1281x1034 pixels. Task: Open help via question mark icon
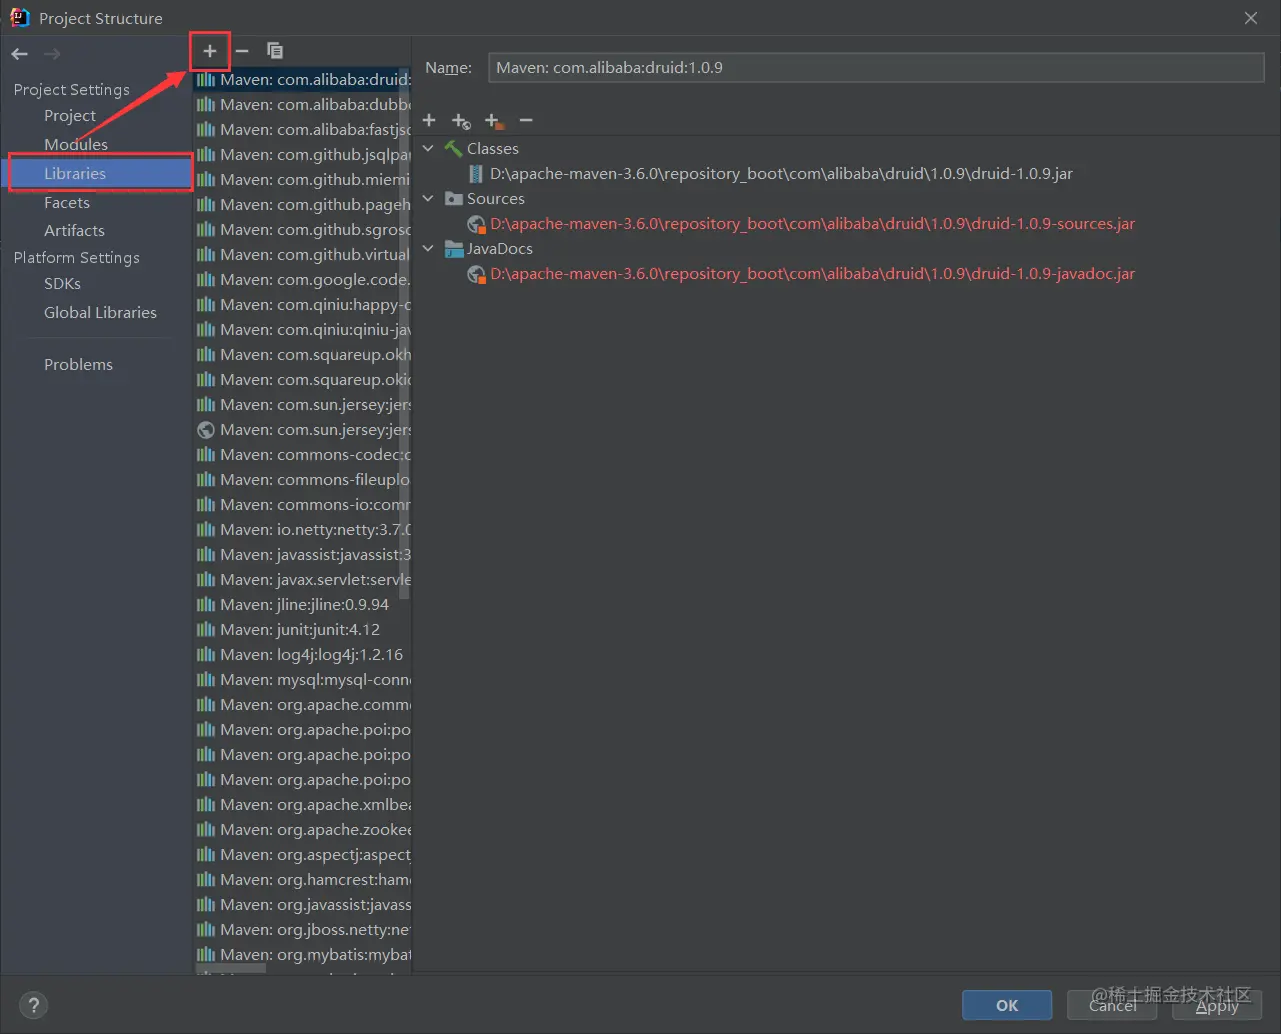pyautogui.click(x=33, y=1006)
